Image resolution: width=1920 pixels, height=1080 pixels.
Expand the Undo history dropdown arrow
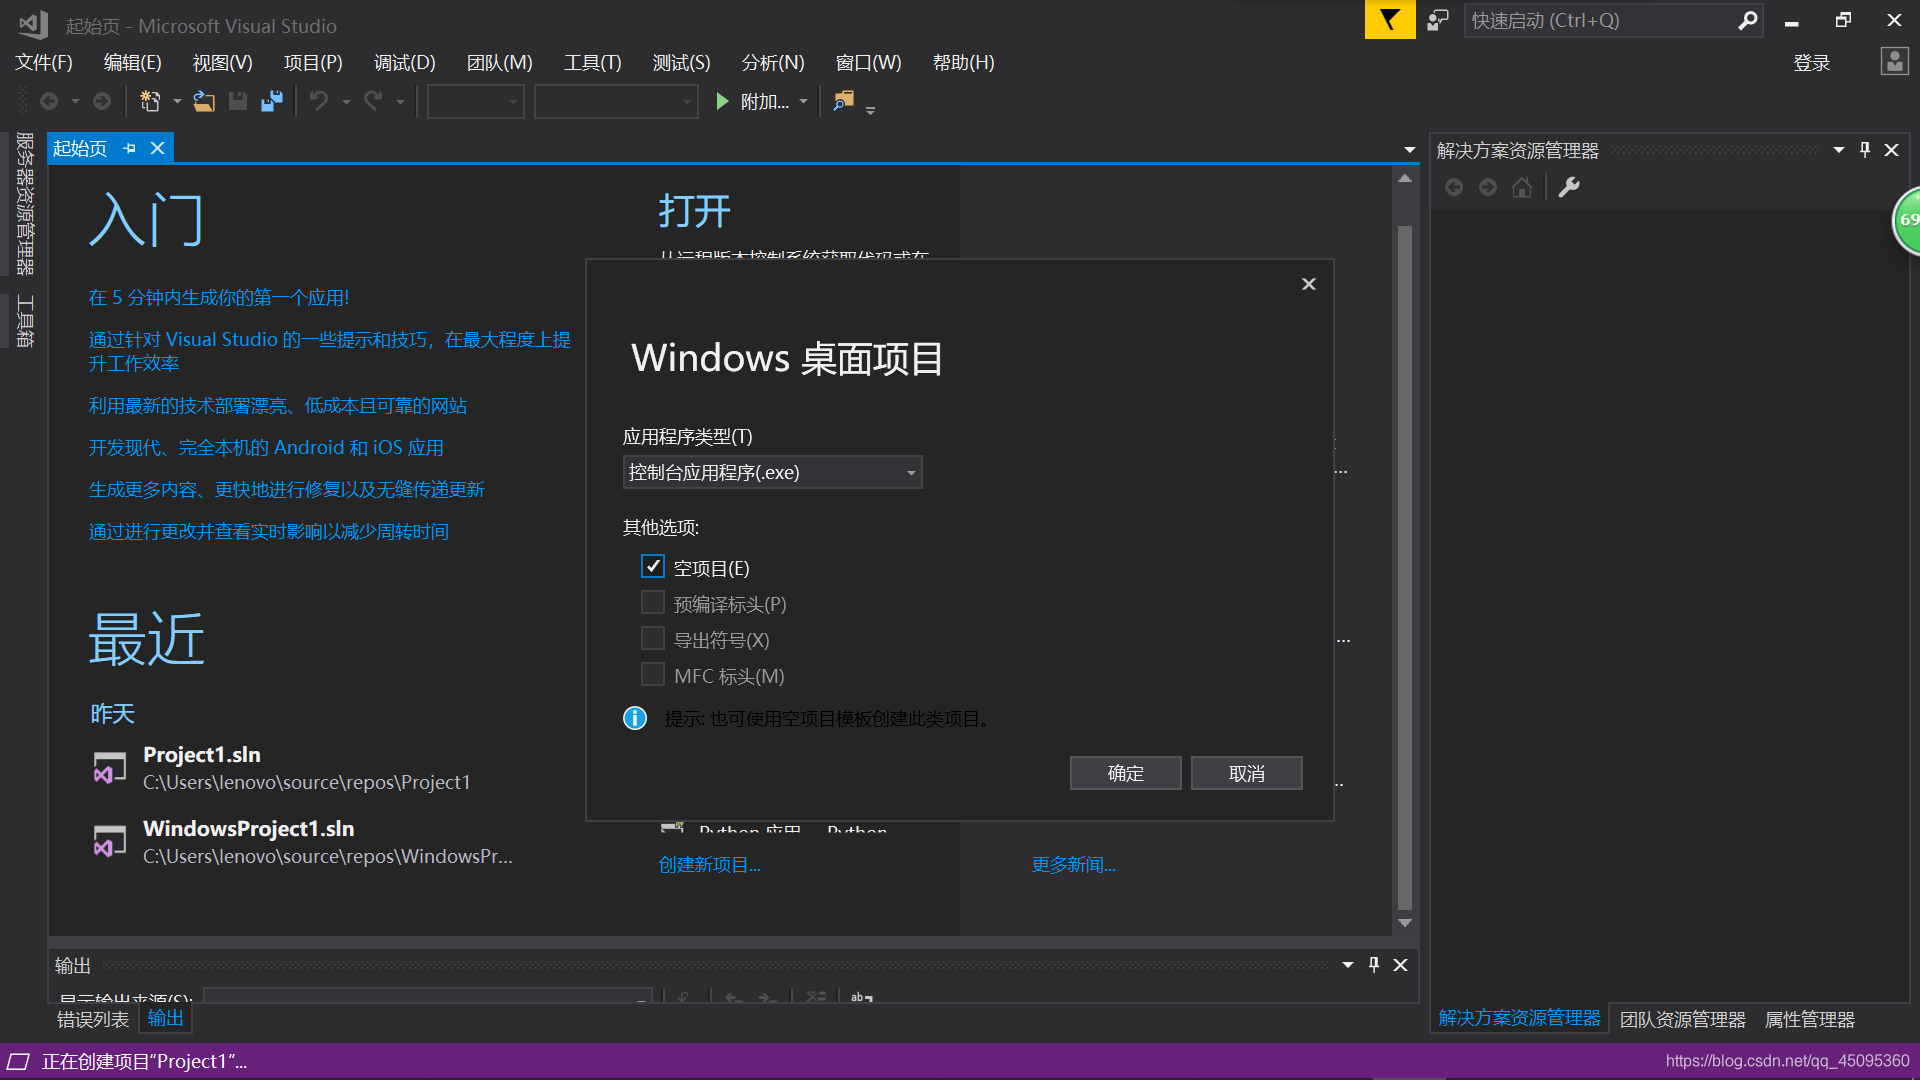[x=346, y=101]
